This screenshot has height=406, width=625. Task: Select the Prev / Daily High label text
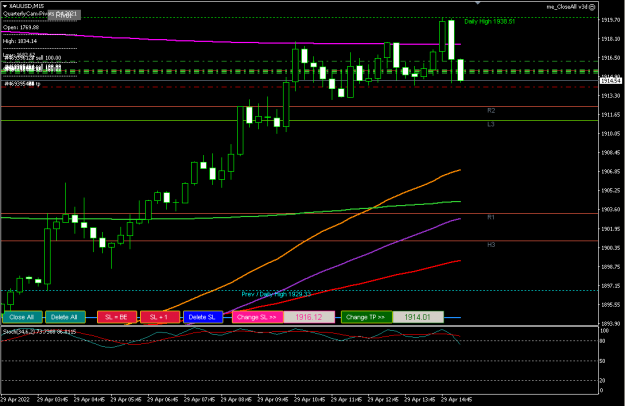(276, 294)
